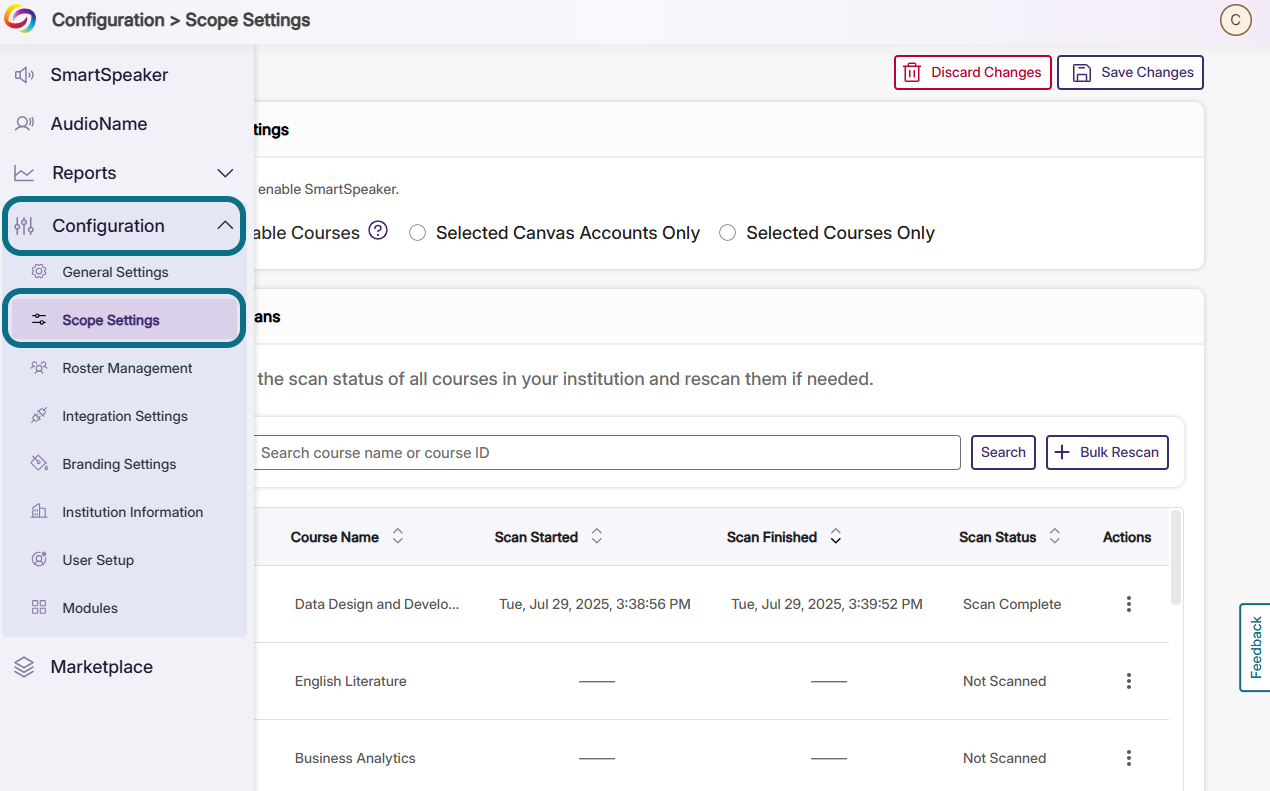The width and height of the screenshot is (1270, 791).
Task: Click the Marketplace layers icon
Action: pos(25,667)
